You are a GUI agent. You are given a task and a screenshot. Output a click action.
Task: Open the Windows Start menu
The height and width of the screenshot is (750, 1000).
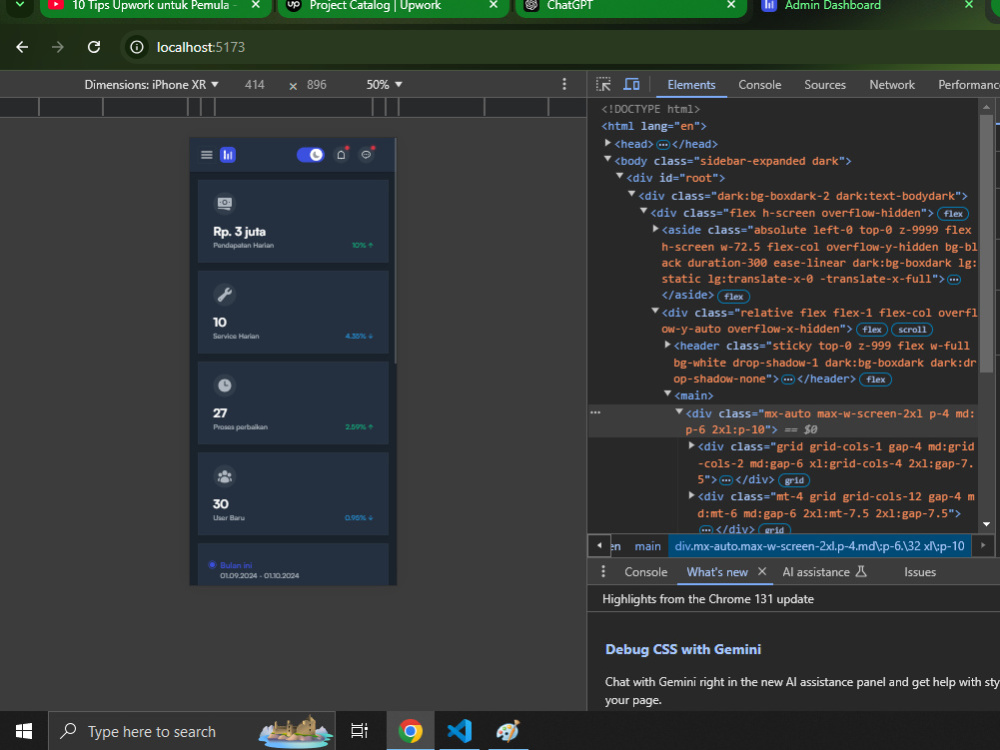24,731
